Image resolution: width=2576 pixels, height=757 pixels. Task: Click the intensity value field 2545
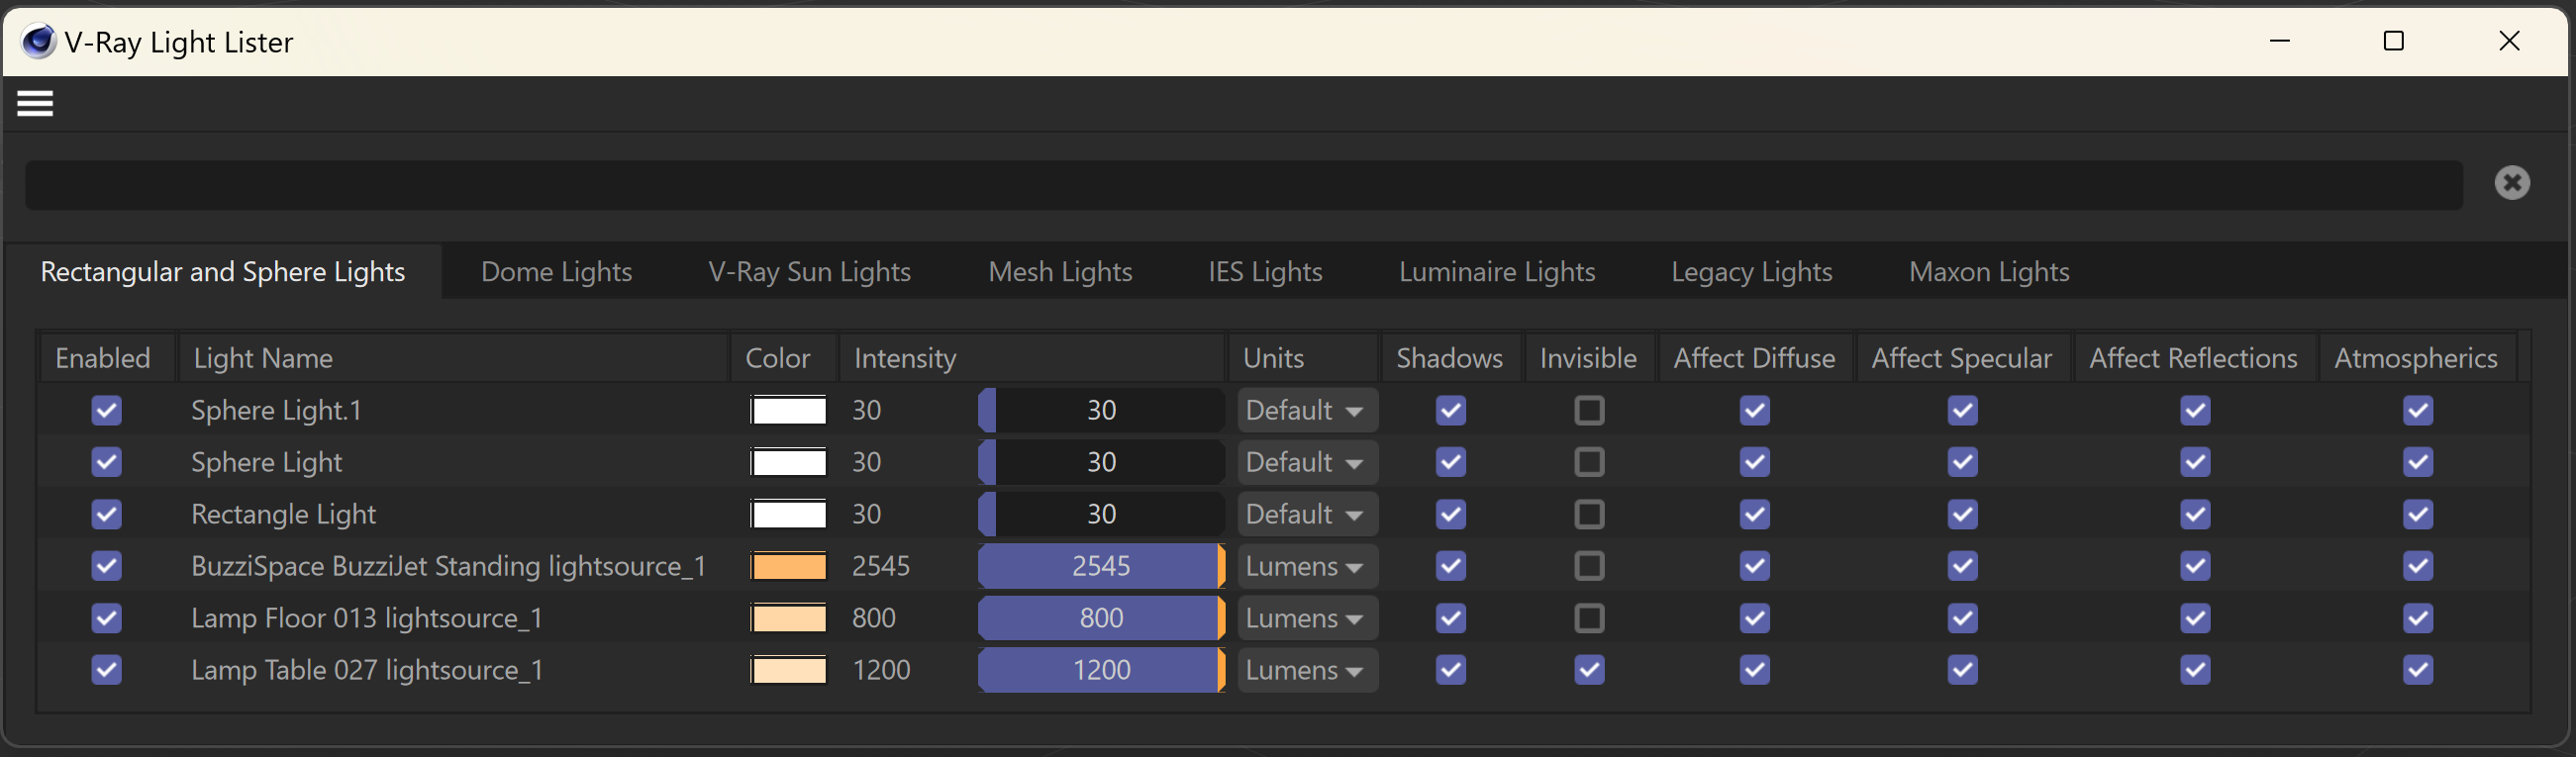tap(881, 566)
